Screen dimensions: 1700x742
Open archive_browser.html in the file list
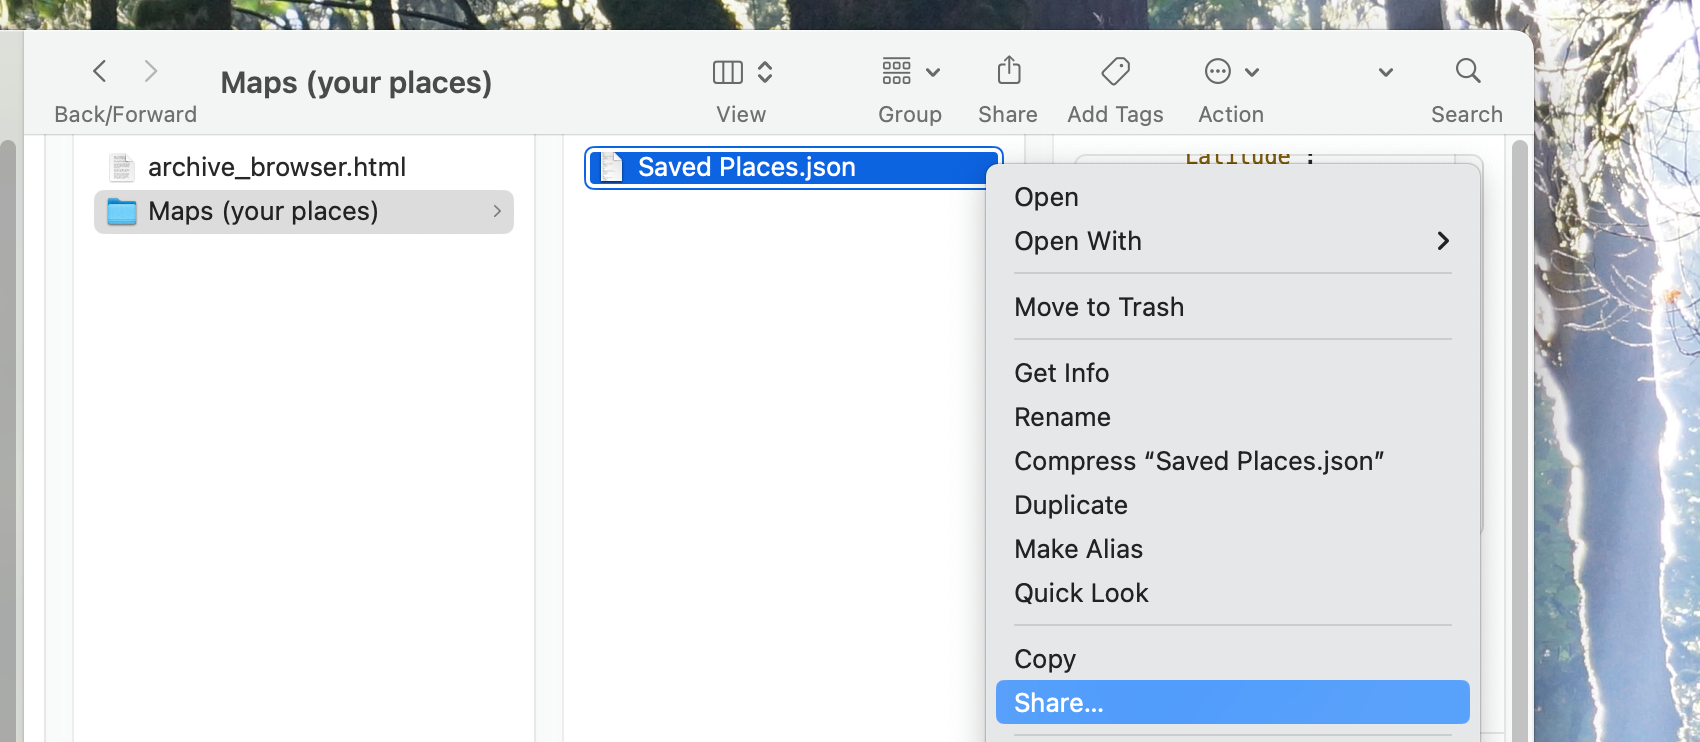(x=277, y=167)
